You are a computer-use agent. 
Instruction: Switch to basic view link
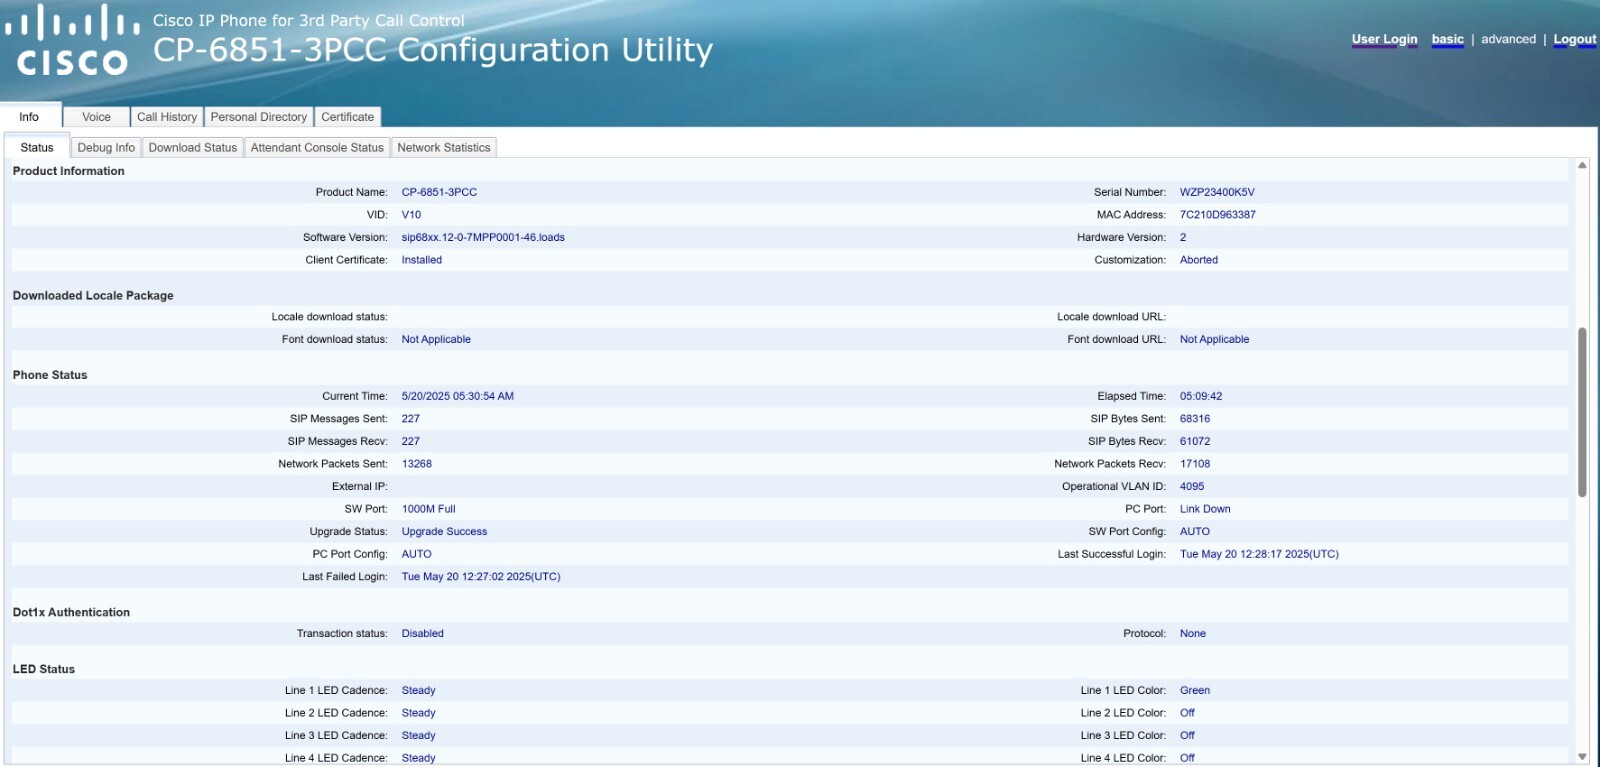click(1447, 39)
